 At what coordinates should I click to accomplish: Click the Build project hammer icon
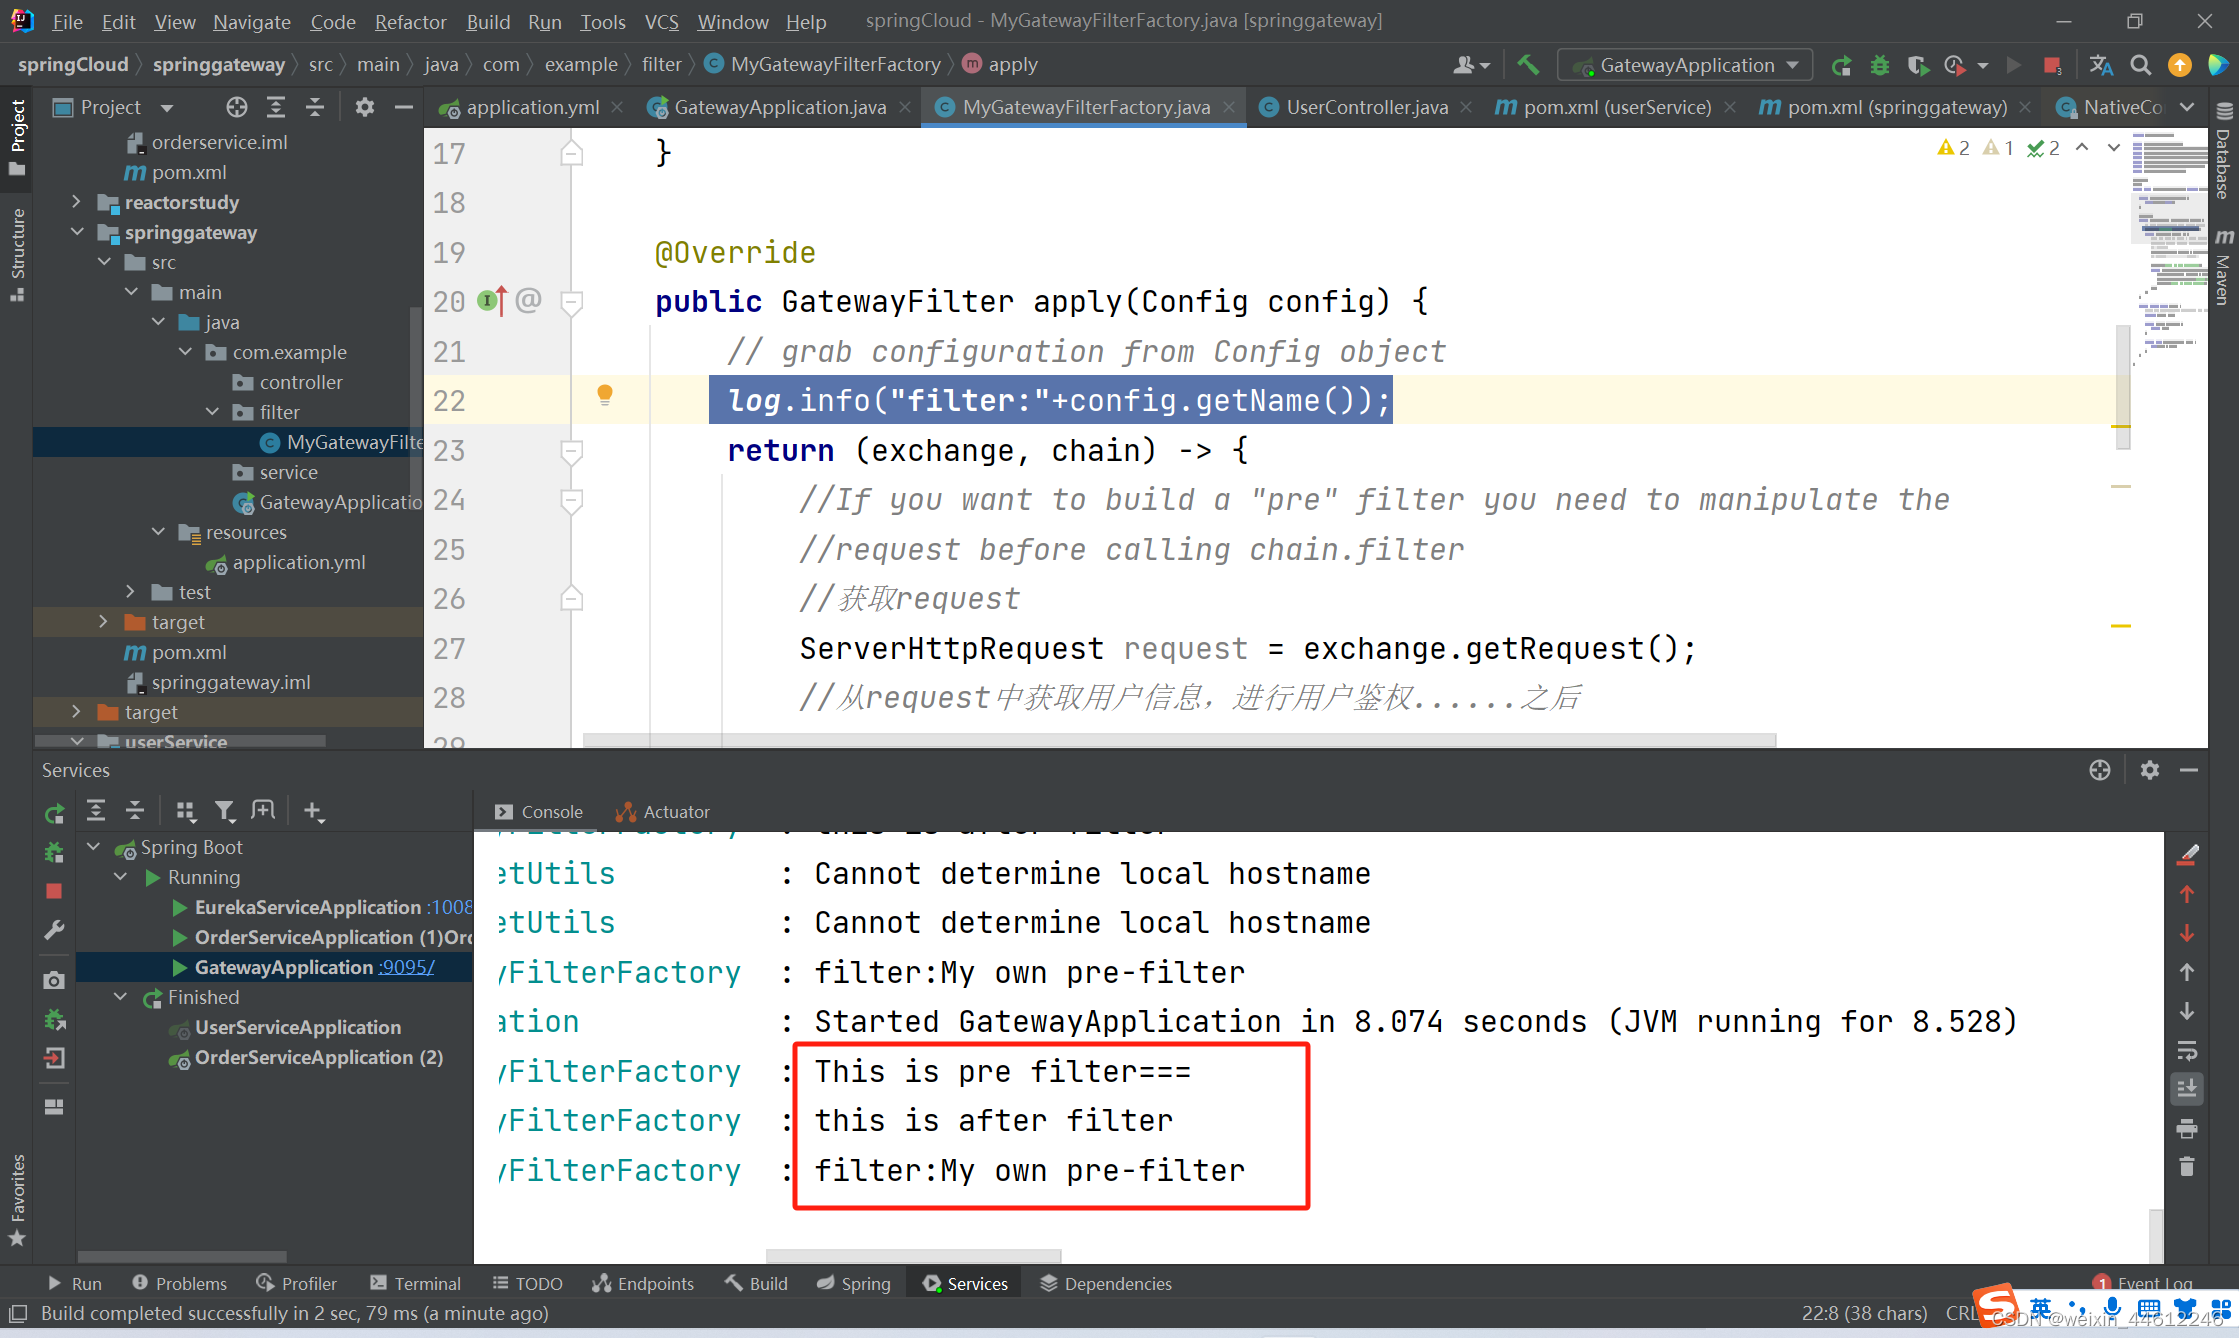click(x=1527, y=65)
